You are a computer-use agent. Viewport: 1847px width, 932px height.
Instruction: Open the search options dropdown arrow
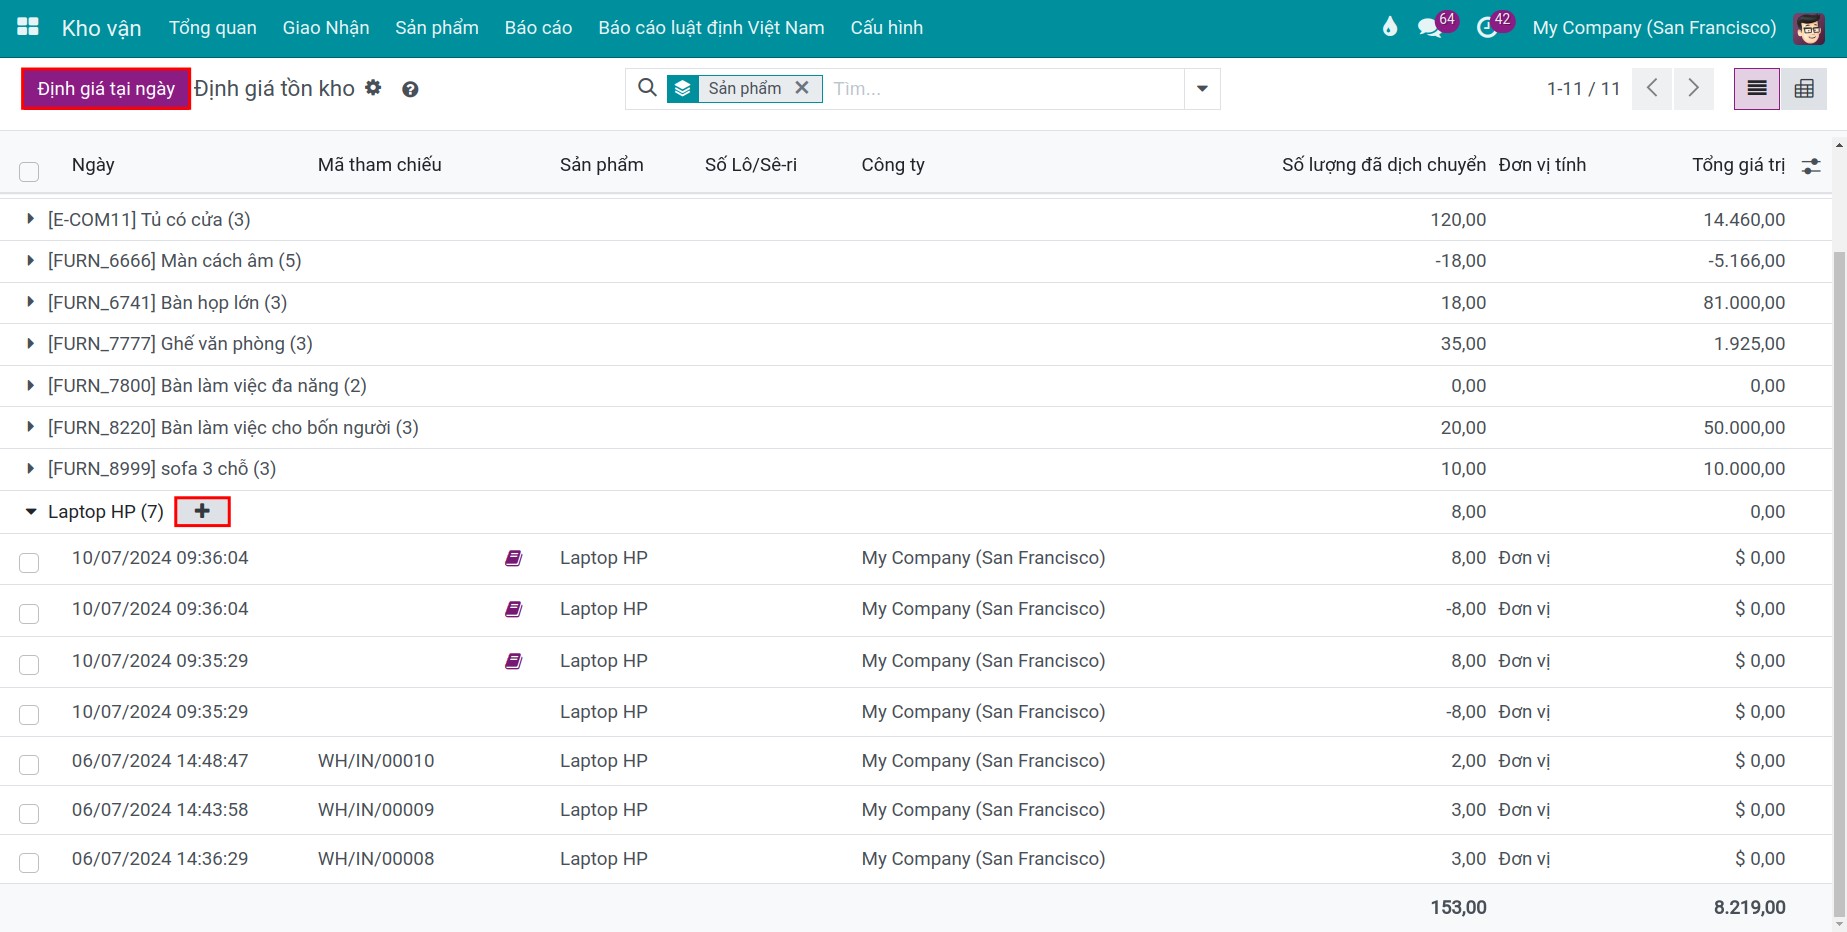coord(1202,89)
